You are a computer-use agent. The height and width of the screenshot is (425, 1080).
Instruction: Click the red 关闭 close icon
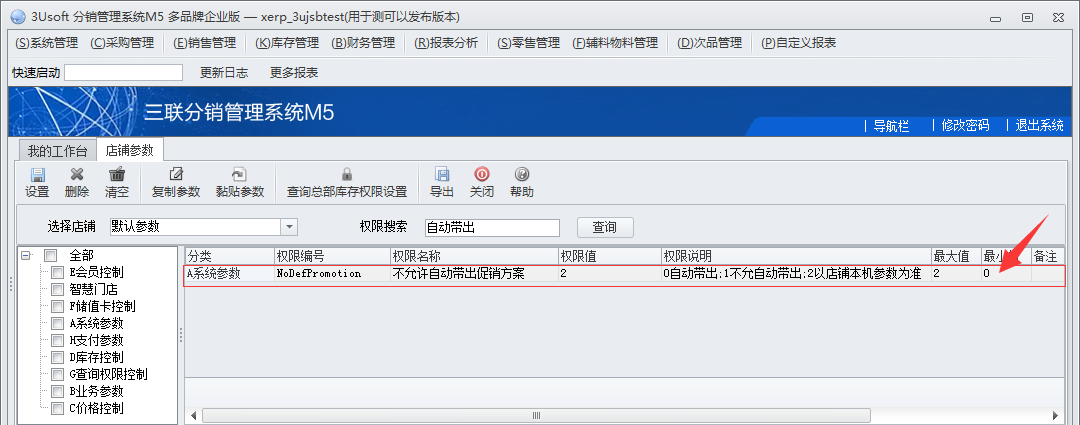point(482,175)
